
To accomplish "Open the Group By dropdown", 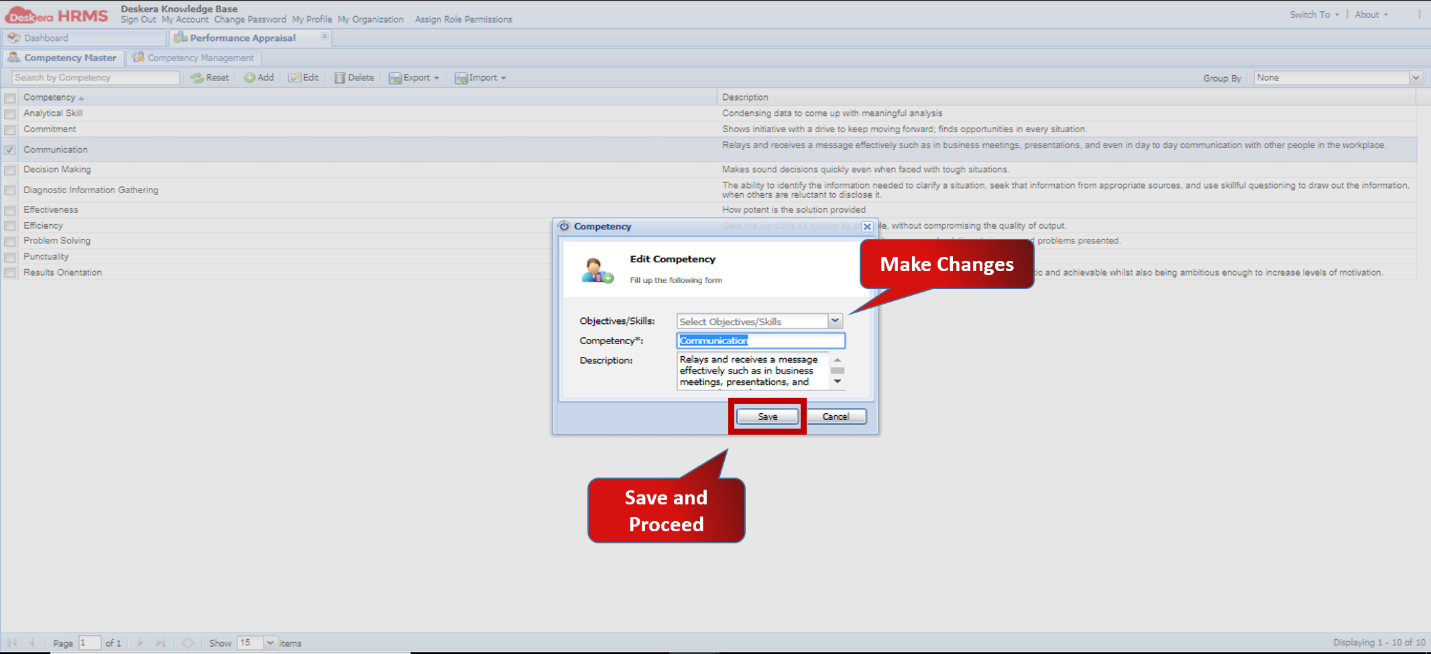I will click(1414, 77).
